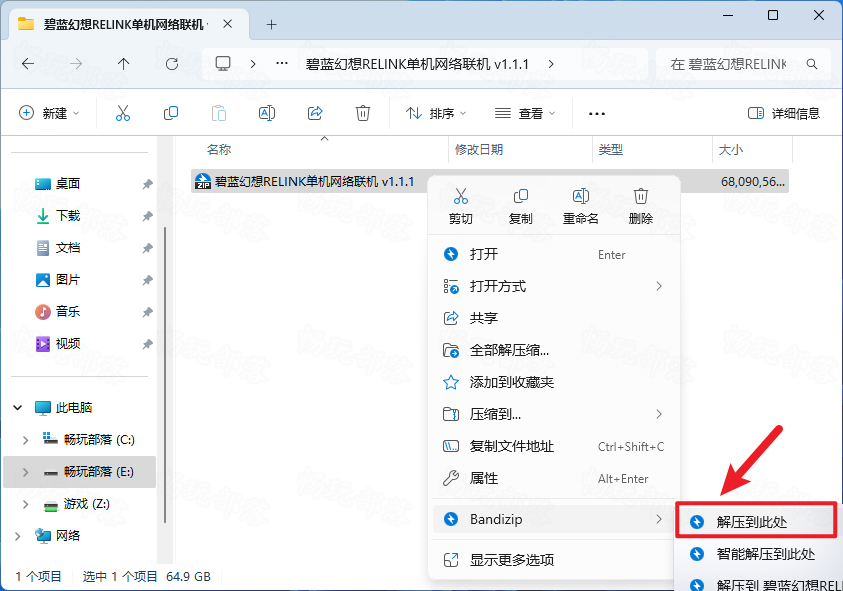Viewport: 843px width, 591px height.
Task: Click 复制 in the context menu
Action: click(520, 206)
